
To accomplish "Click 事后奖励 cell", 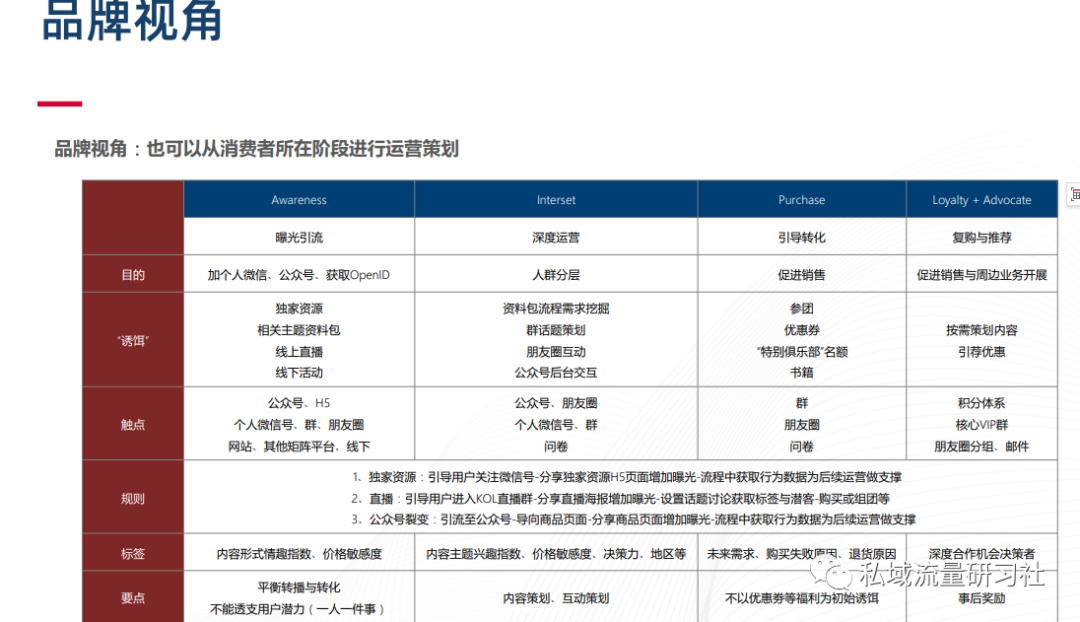I will pos(982,598).
